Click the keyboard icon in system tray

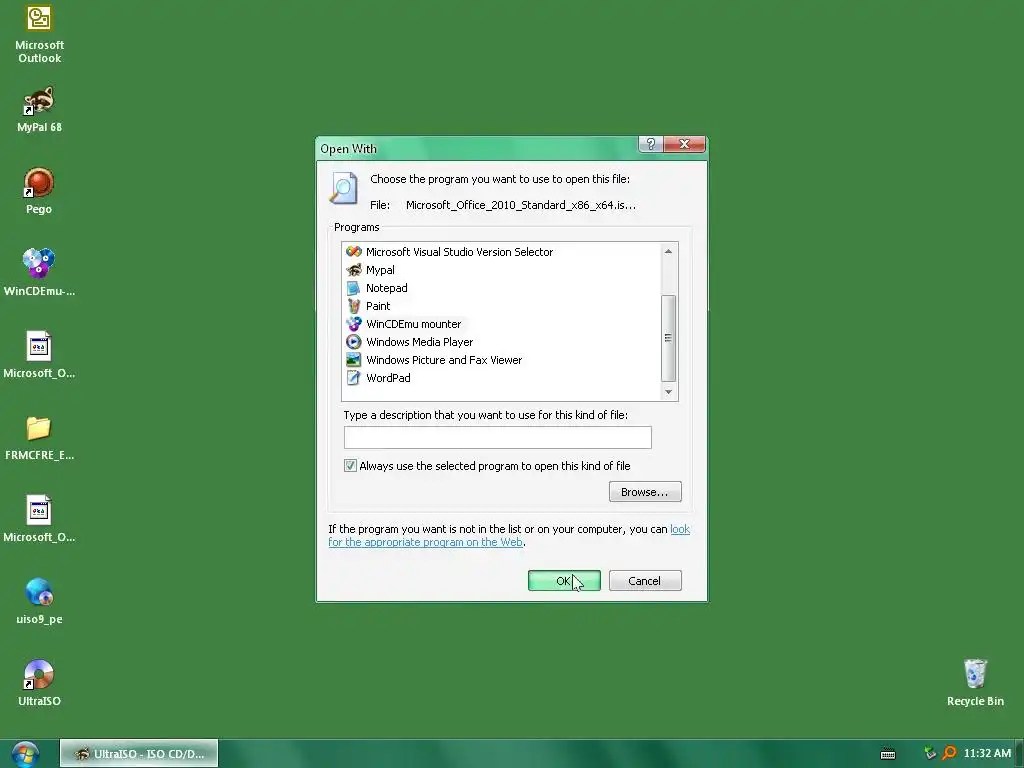click(888, 754)
